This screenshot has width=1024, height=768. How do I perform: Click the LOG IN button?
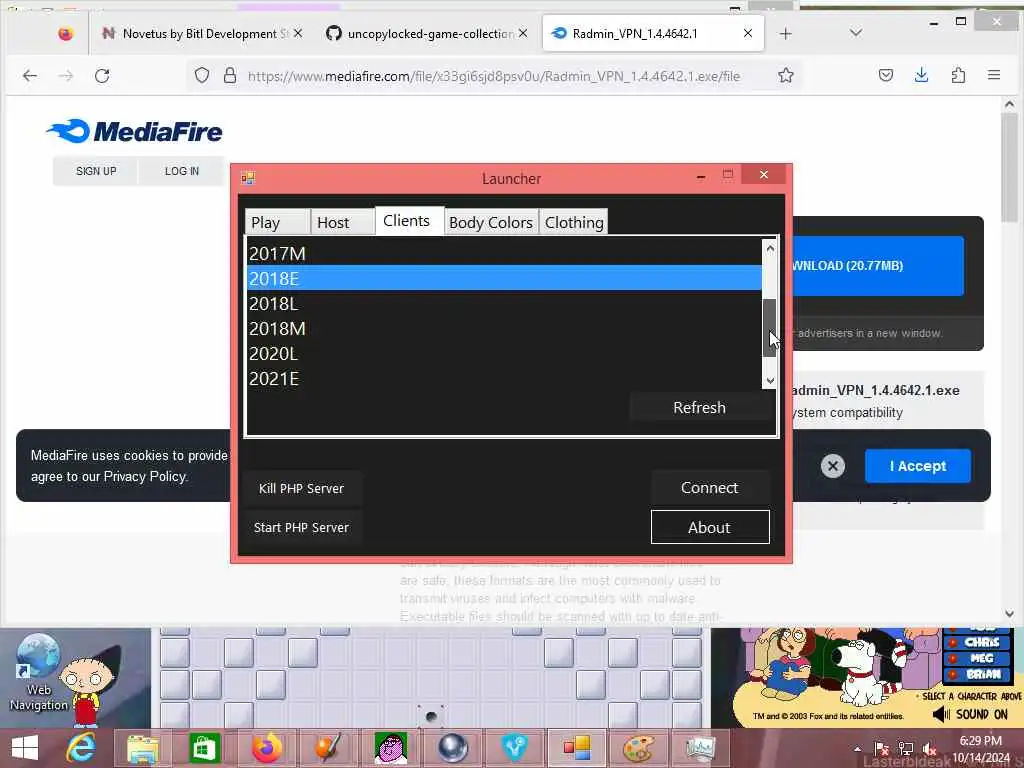[182, 171]
